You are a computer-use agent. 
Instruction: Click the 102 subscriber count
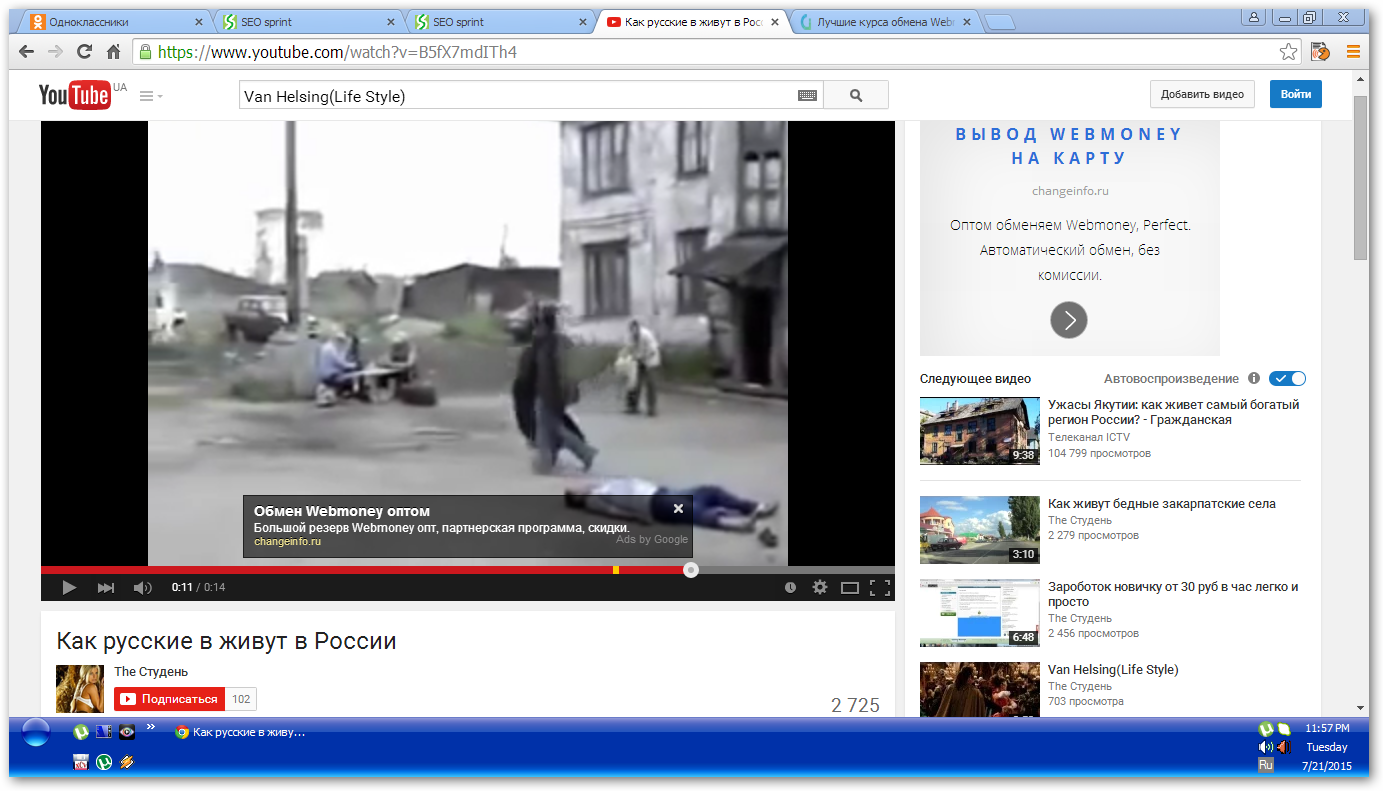[x=241, y=699]
